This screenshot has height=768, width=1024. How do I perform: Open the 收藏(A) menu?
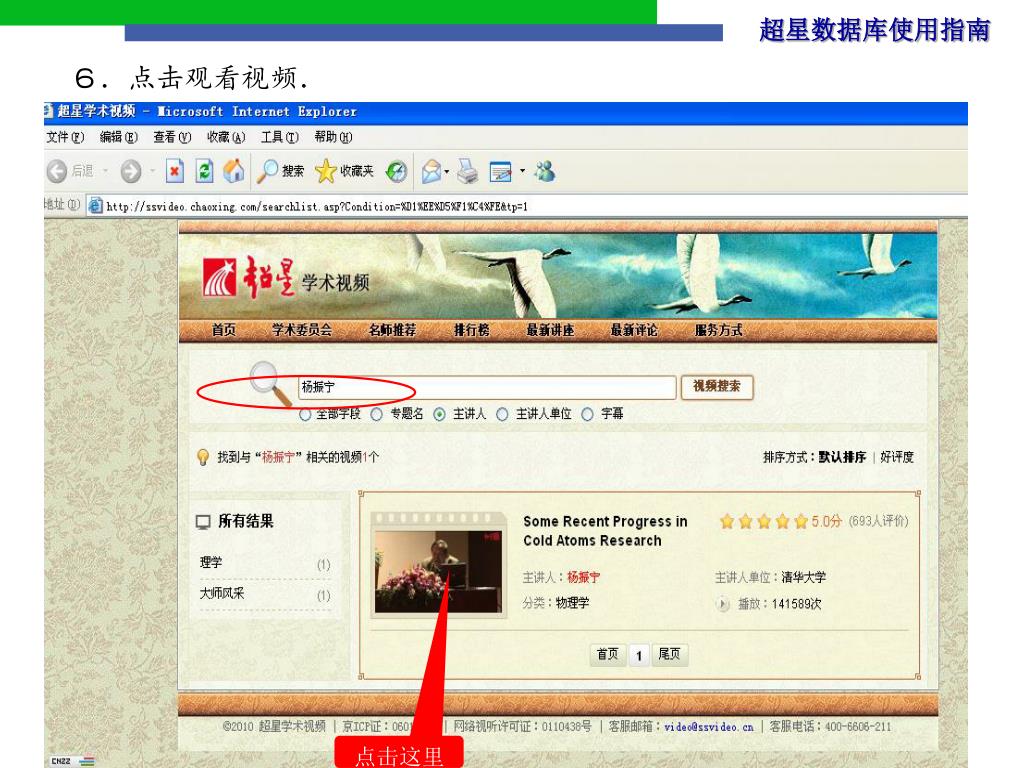[x=226, y=137]
